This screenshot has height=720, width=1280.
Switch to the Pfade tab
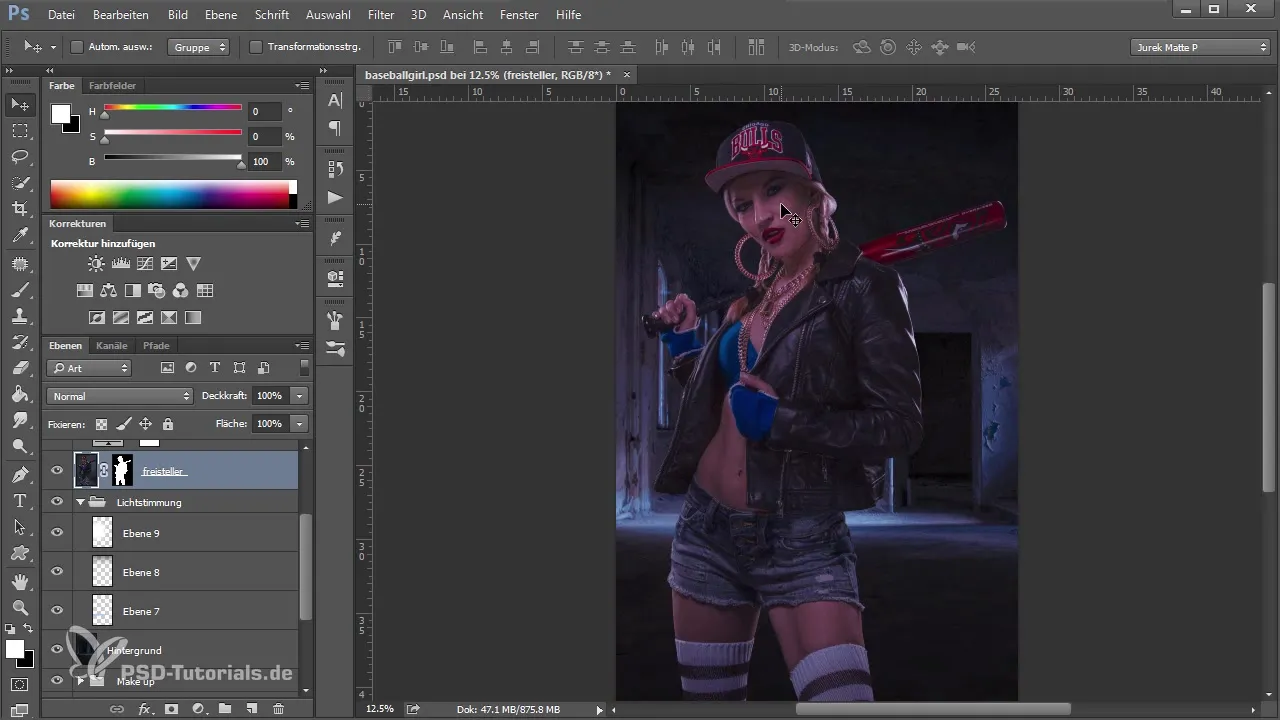pos(156,345)
